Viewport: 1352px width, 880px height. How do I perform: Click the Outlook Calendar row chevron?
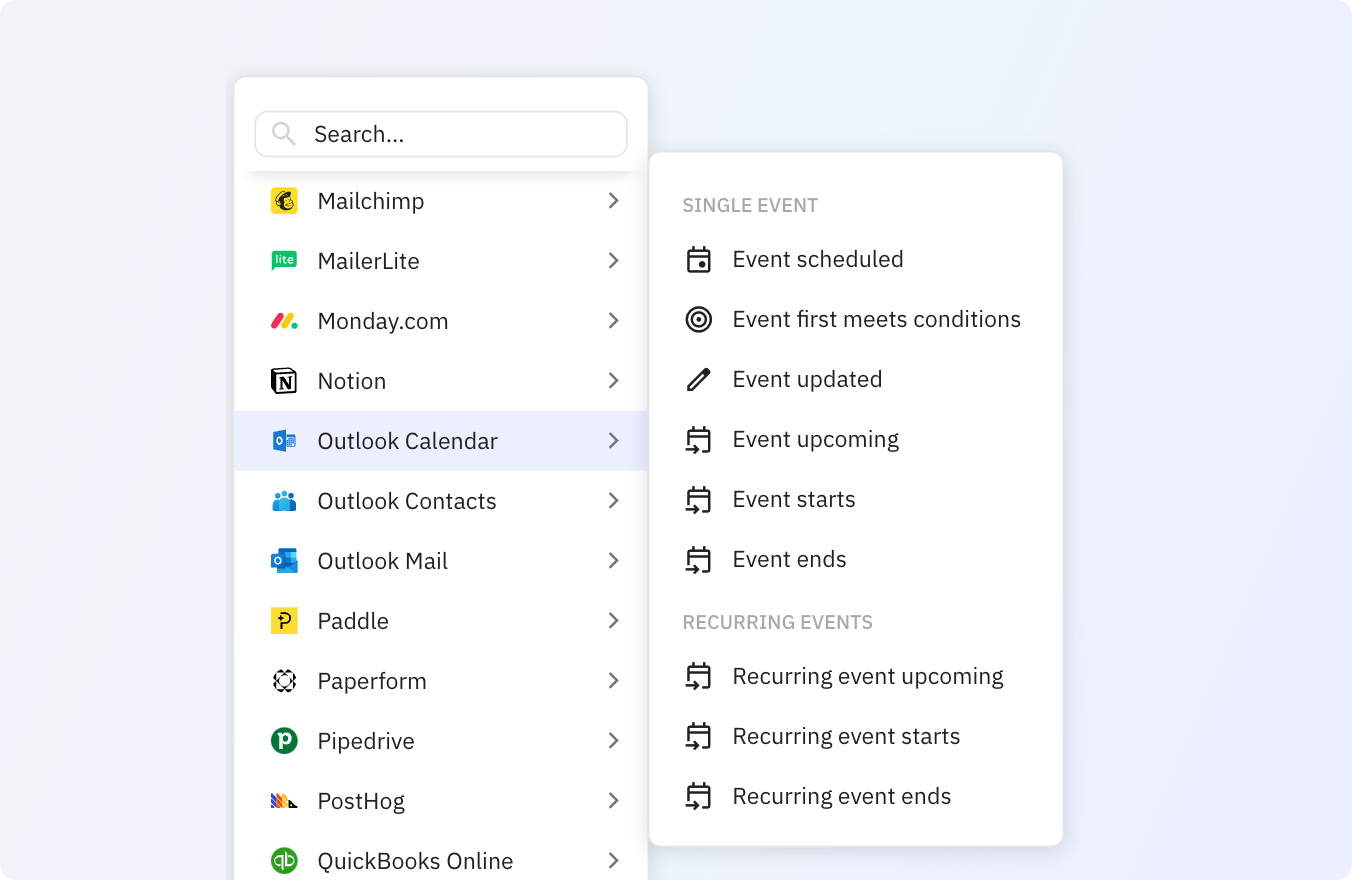pos(614,441)
